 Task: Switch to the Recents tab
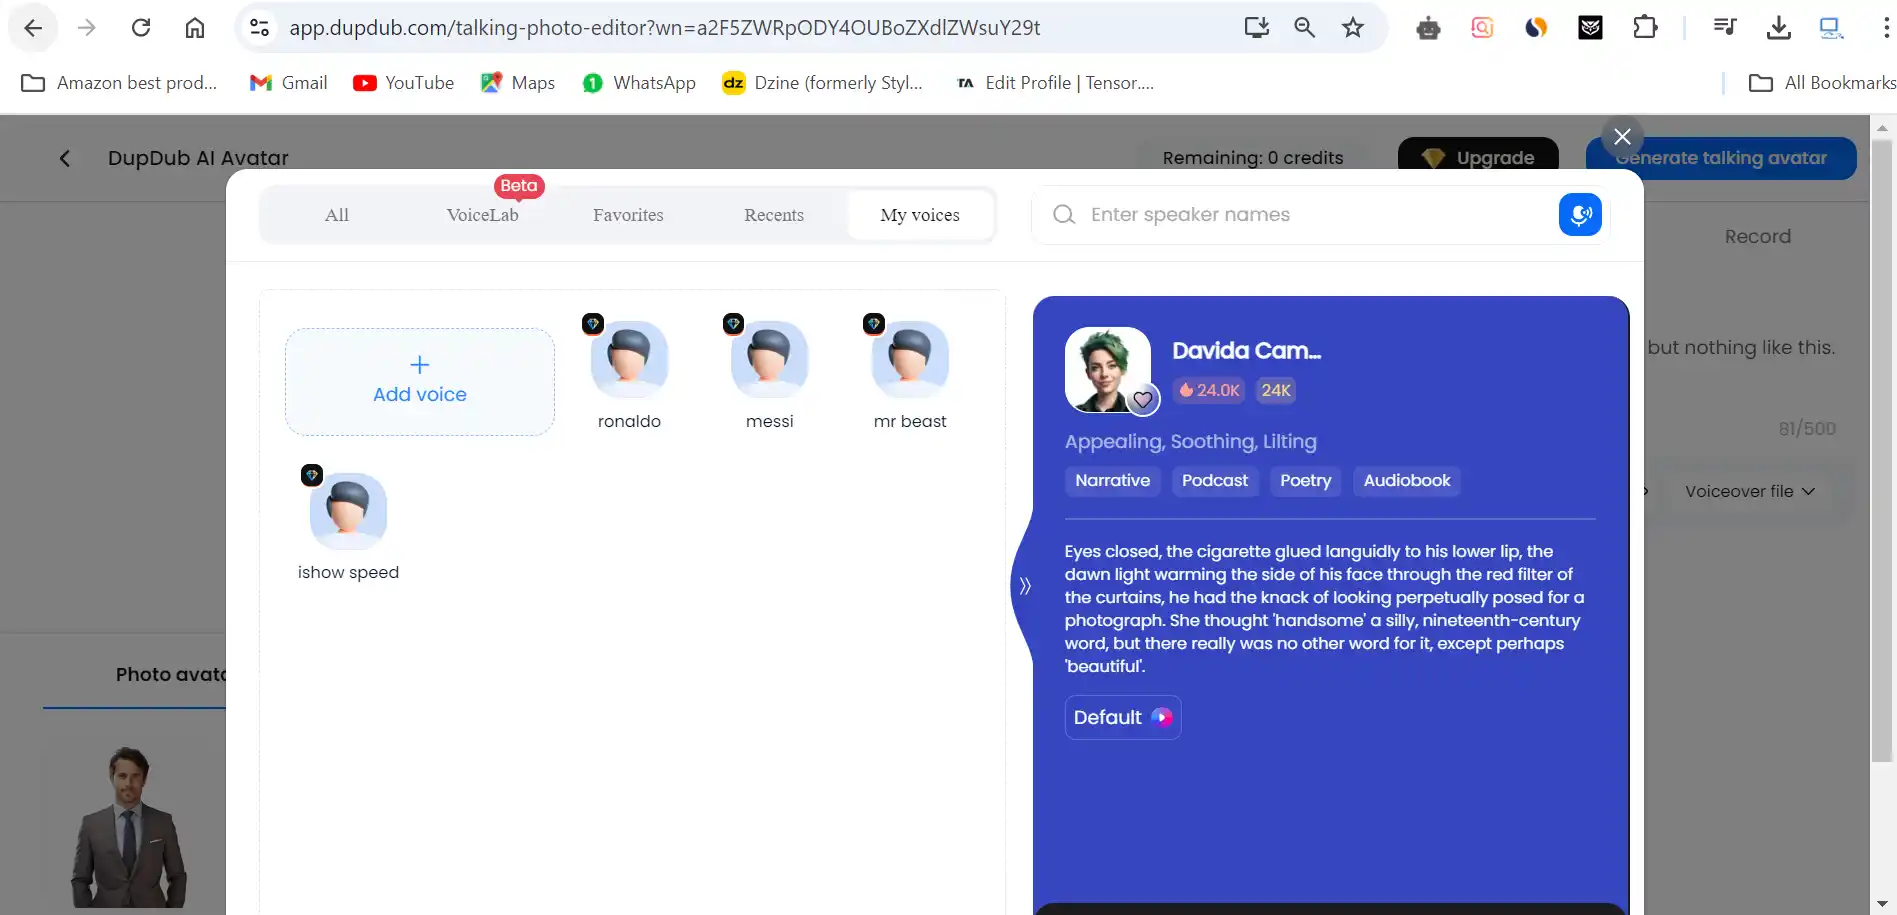pos(774,215)
